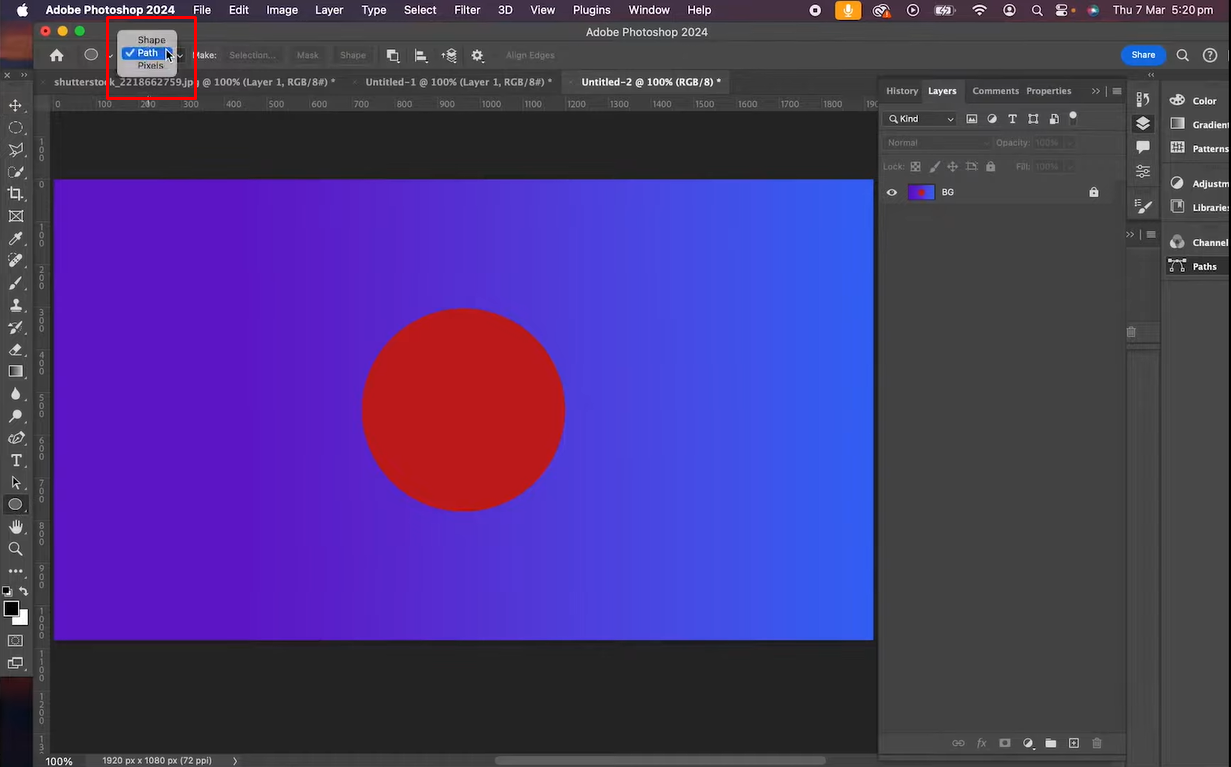
Task: Select the Type tool
Action: [x=15, y=460]
